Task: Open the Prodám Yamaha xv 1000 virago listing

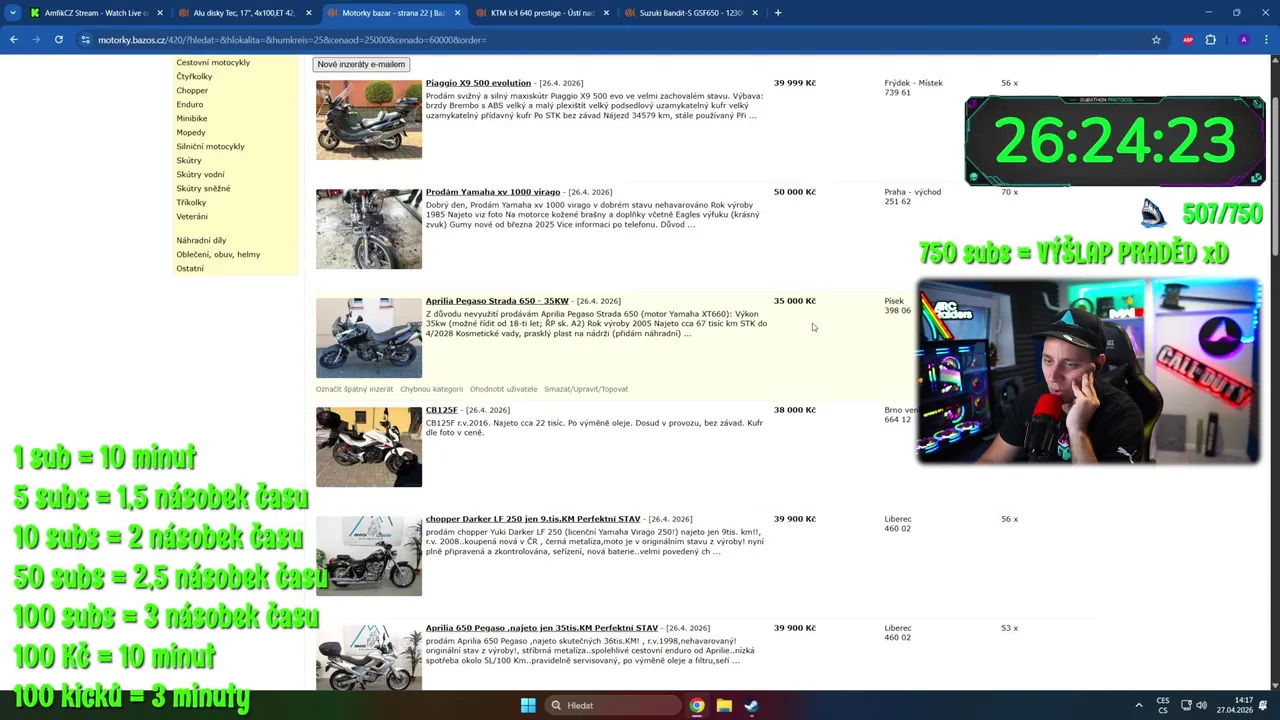Action: (493, 192)
